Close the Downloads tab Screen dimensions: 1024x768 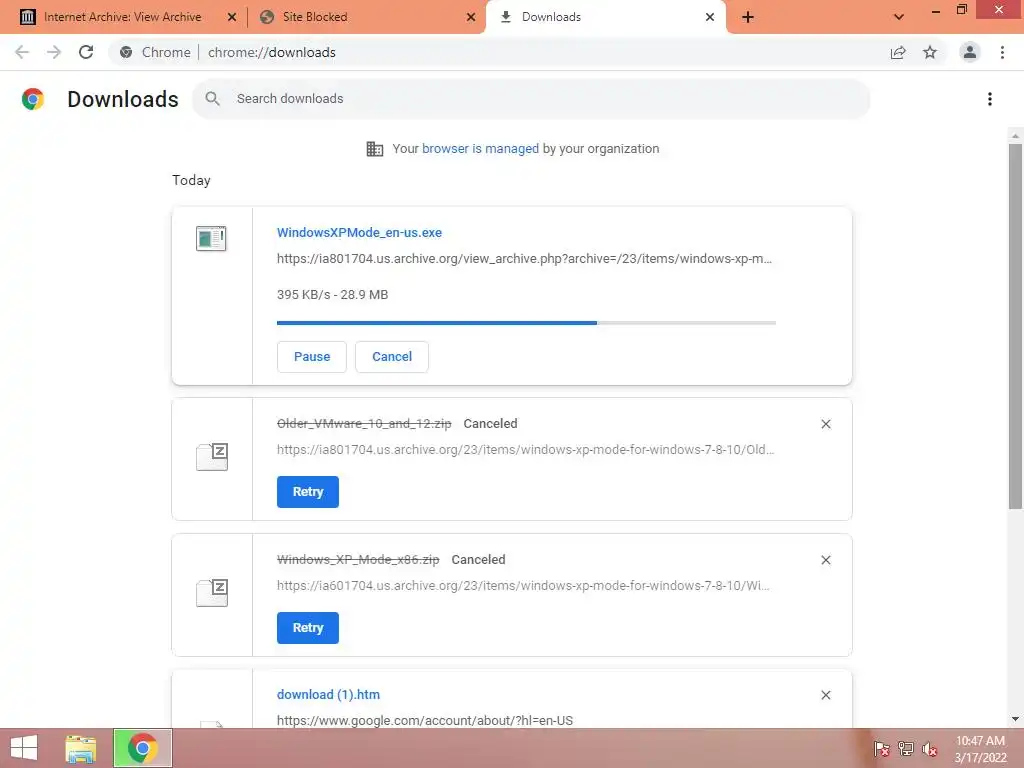710,17
